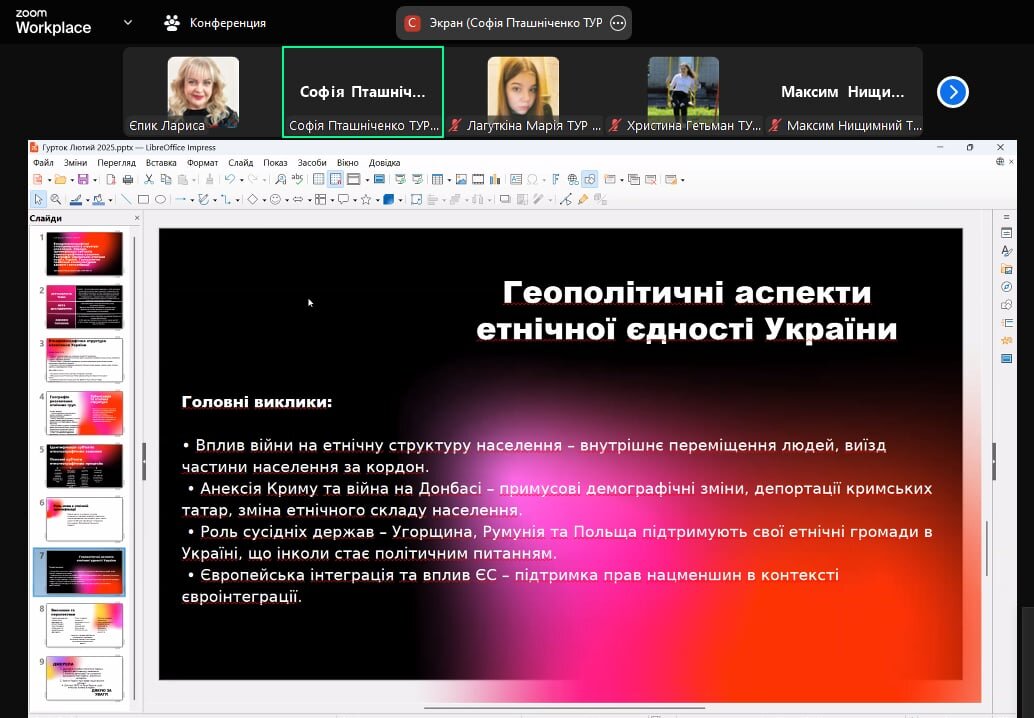
Task: Show next participants with blue arrow button
Action: pyautogui.click(x=952, y=92)
